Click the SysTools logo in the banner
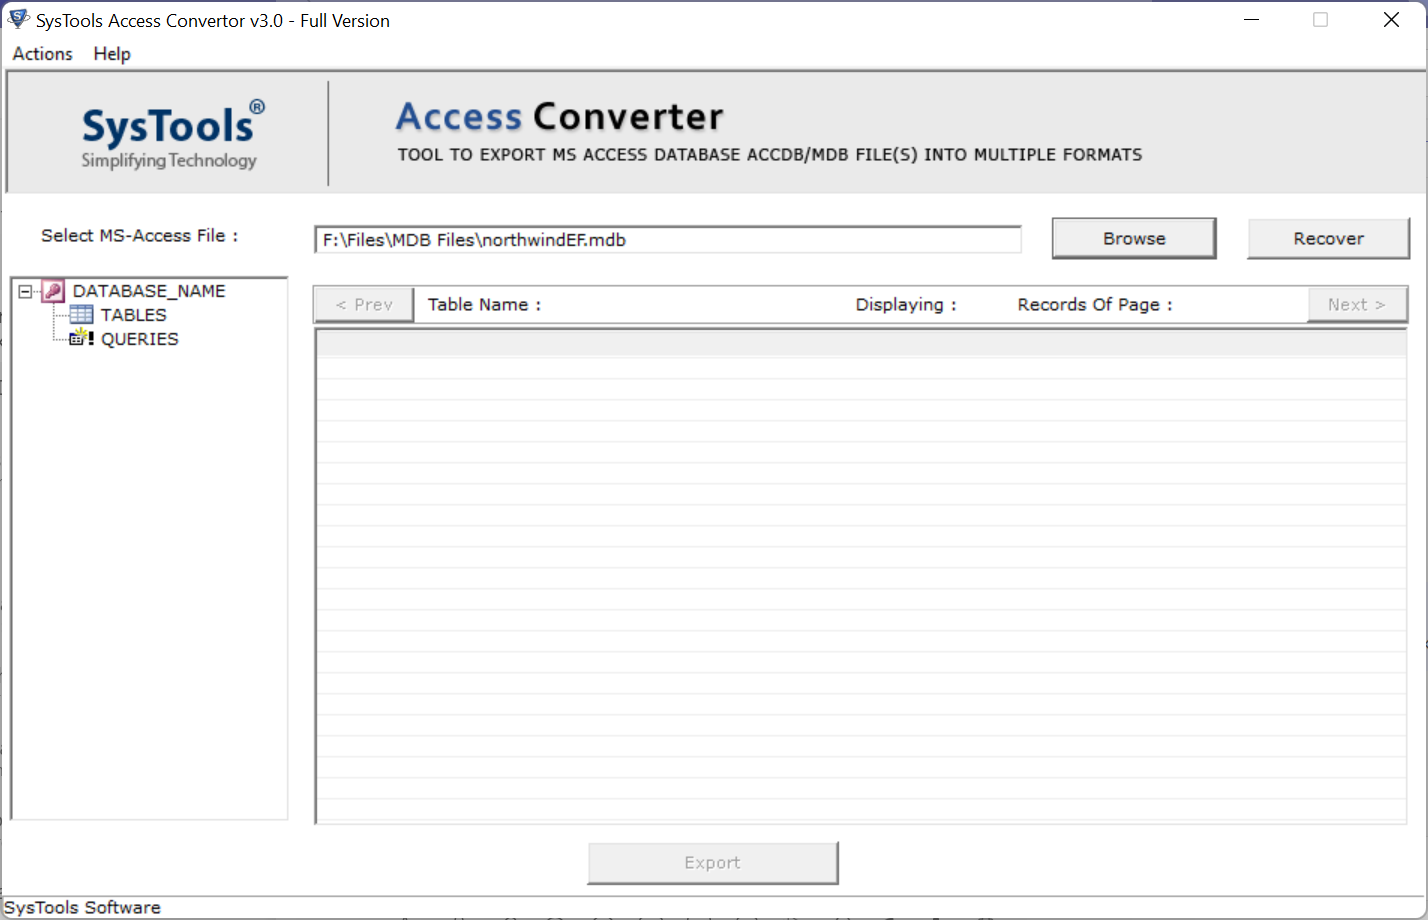 [x=172, y=135]
